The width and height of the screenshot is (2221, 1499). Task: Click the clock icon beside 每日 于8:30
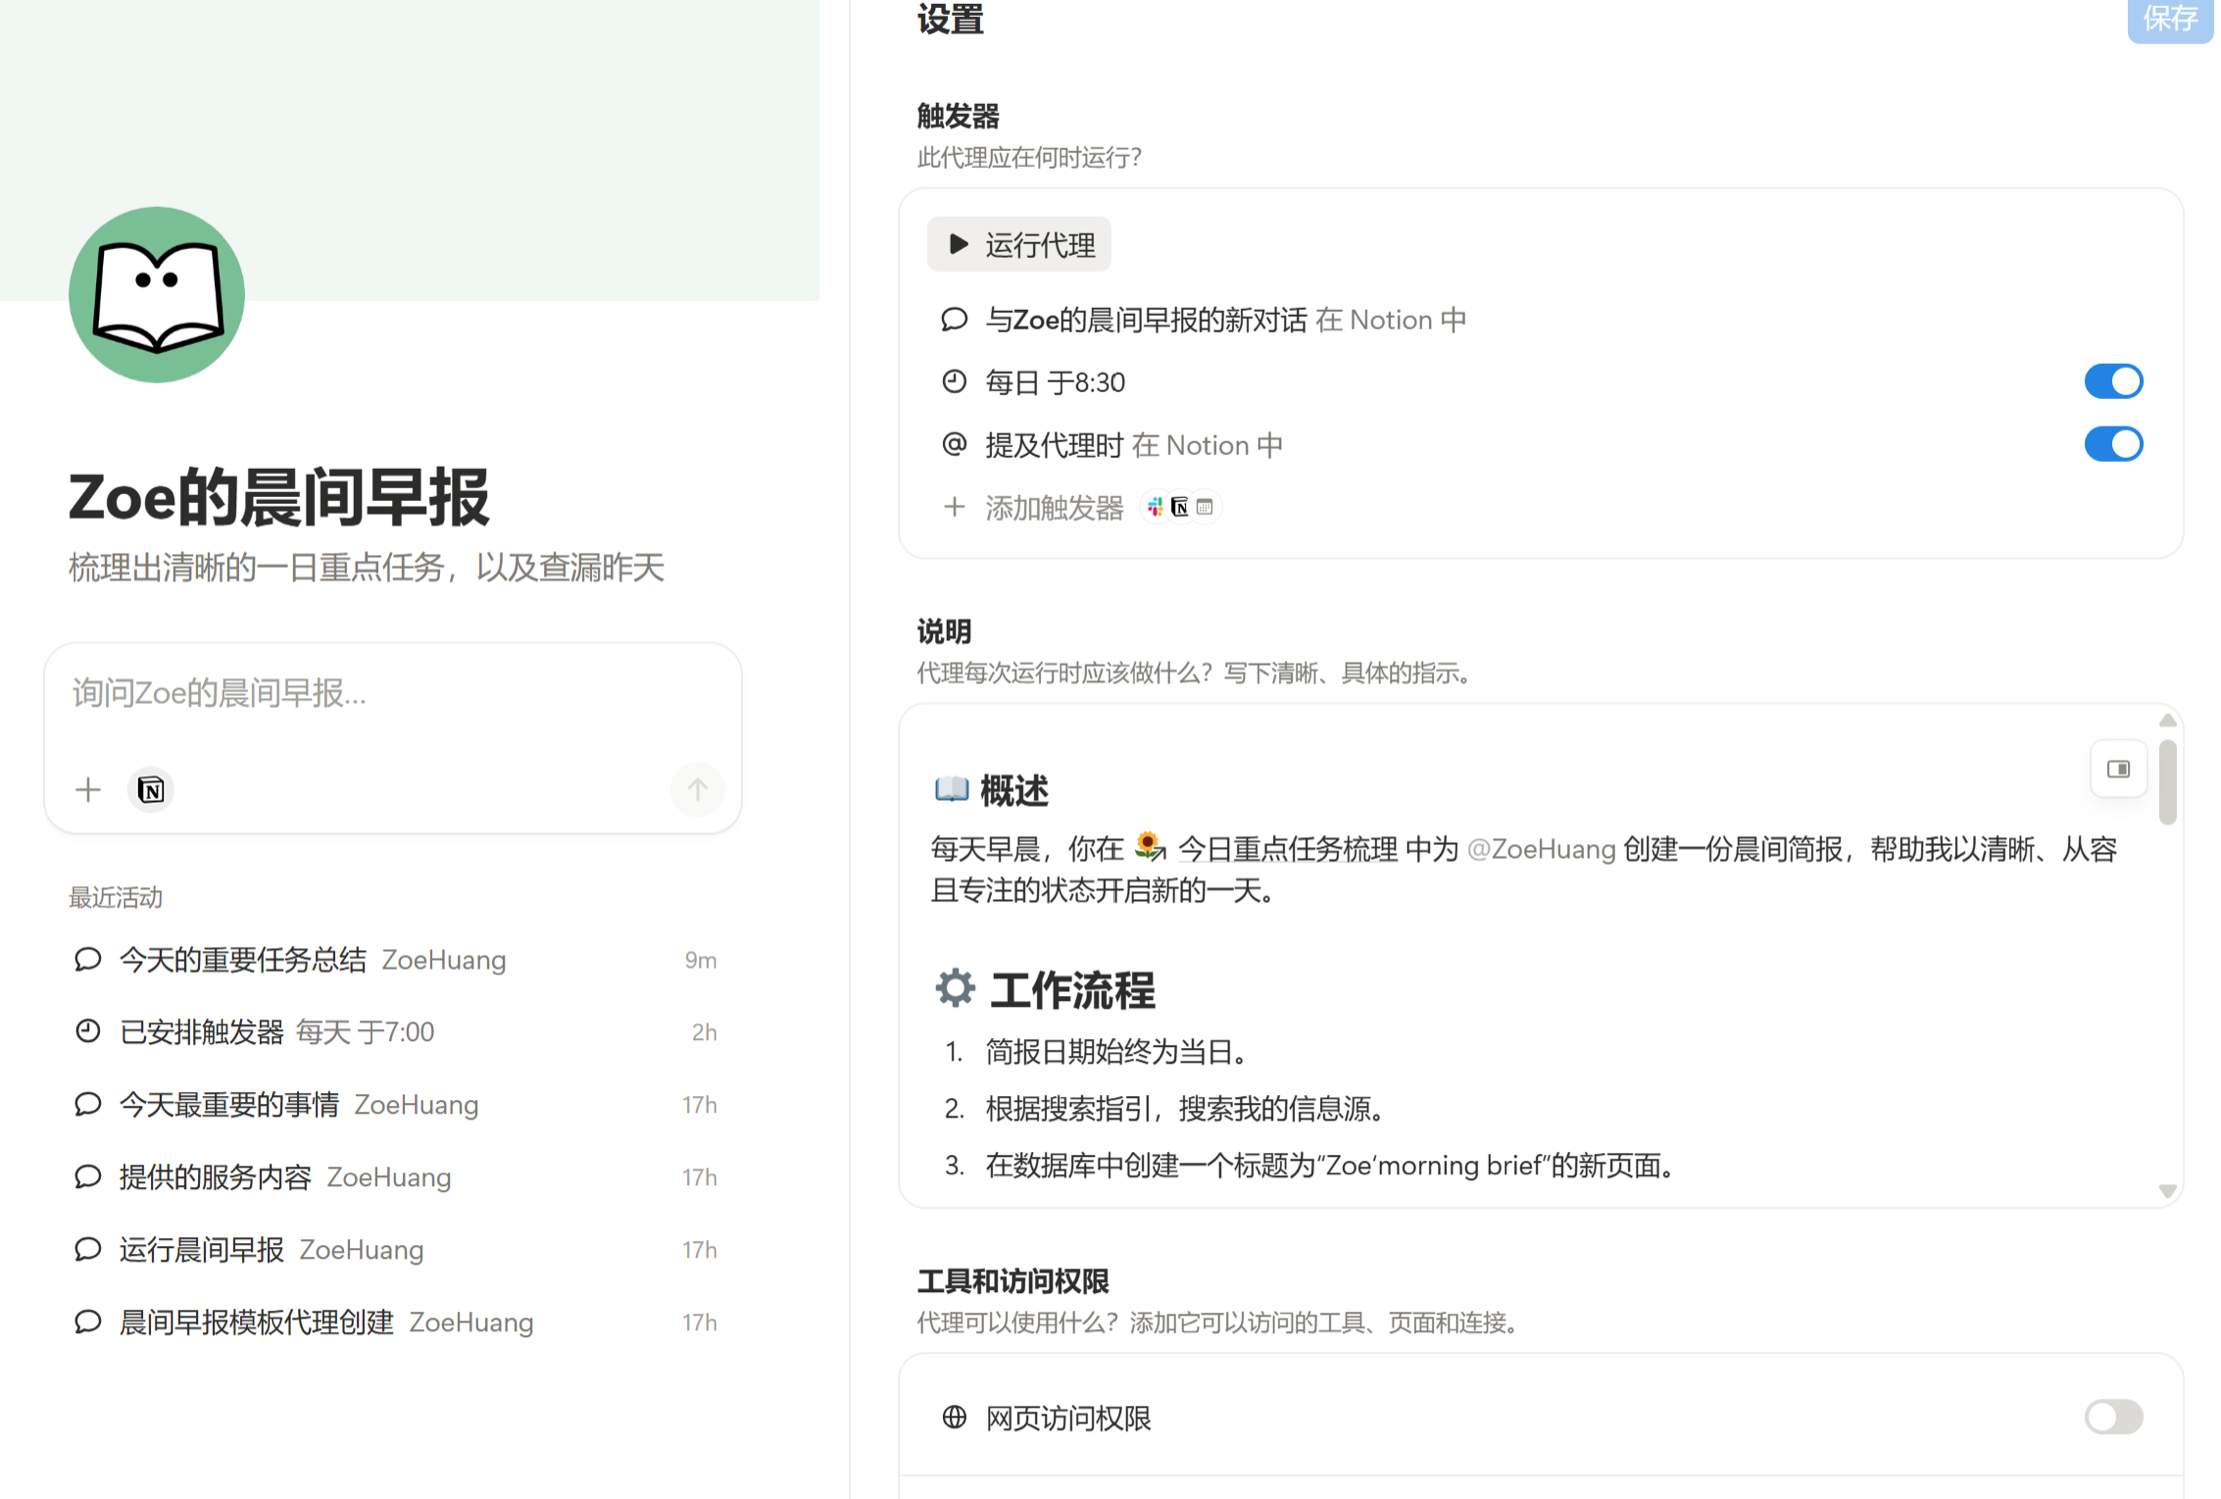[x=954, y=382]
